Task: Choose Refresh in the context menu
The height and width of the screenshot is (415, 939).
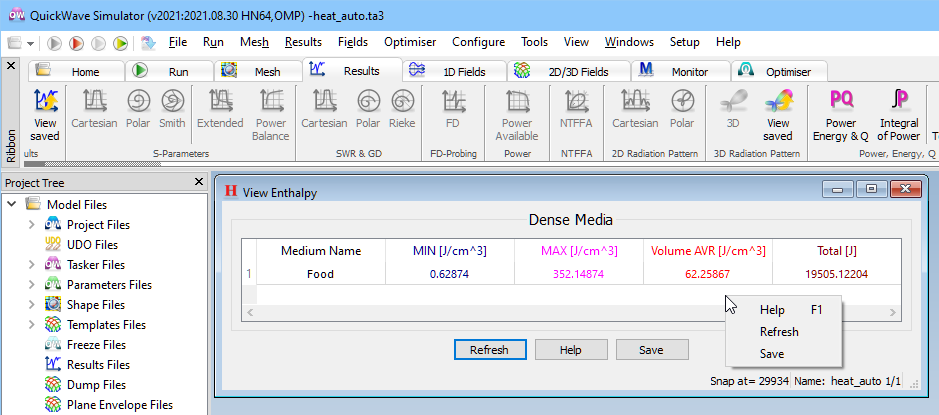Action: pos(783,332)
